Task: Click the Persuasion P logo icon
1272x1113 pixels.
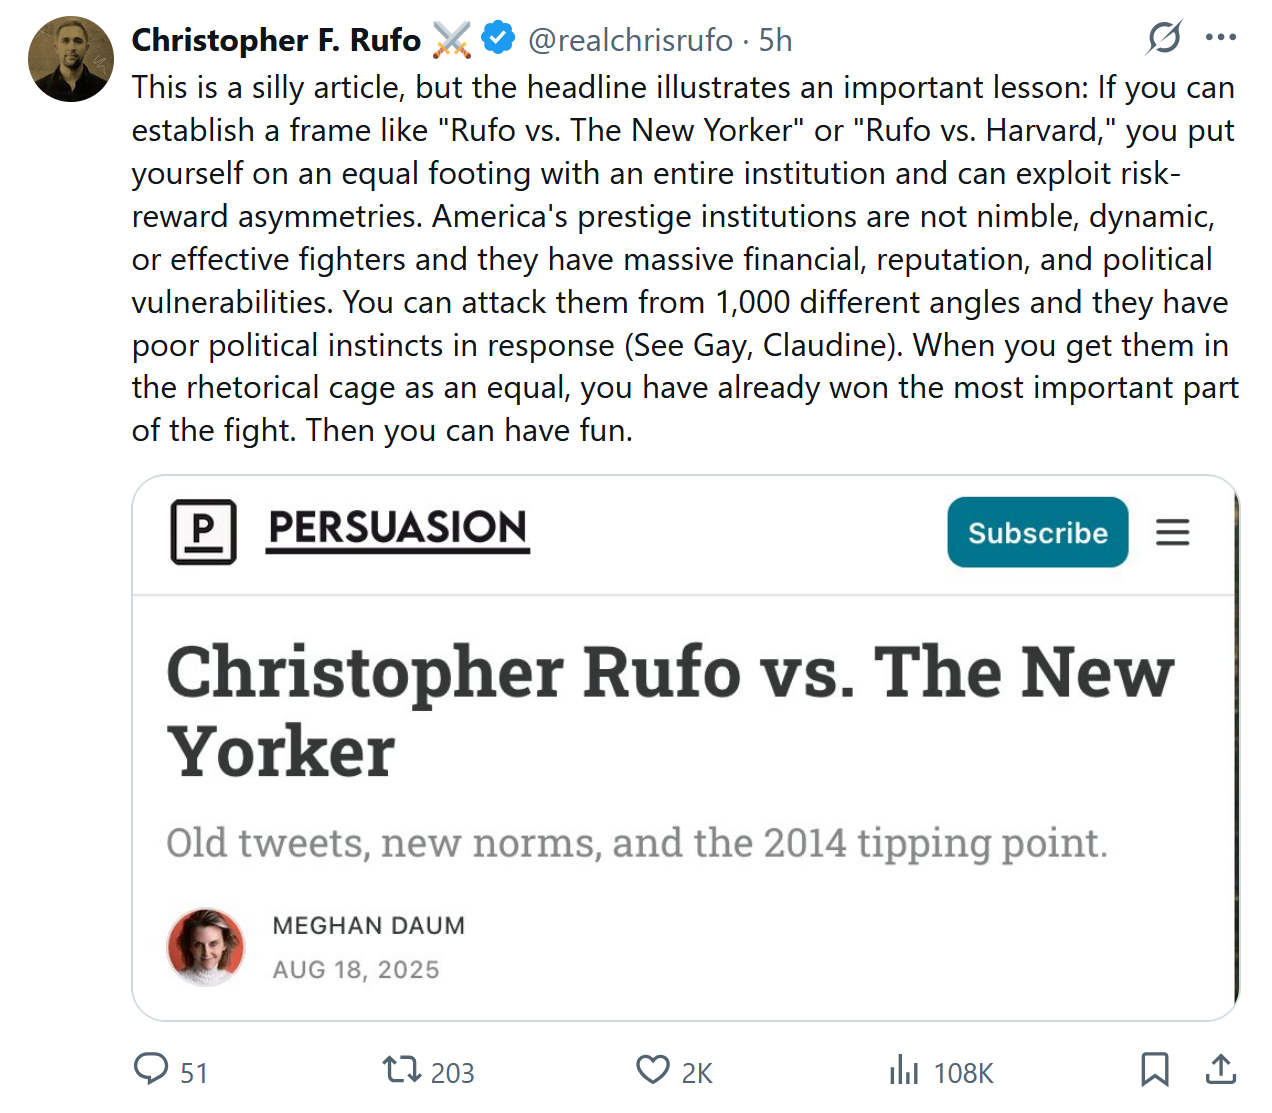Action: point(204,531)
